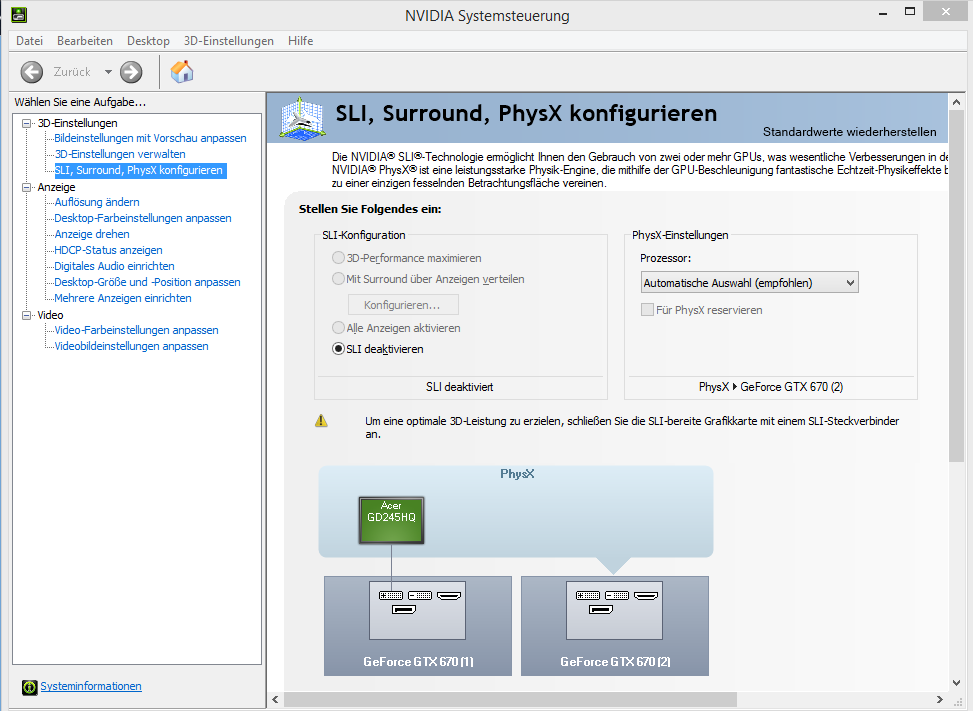Close the NVIDIA Systemsteuerung window
Screen dimensions: 973x711
(x=946, y=12)
